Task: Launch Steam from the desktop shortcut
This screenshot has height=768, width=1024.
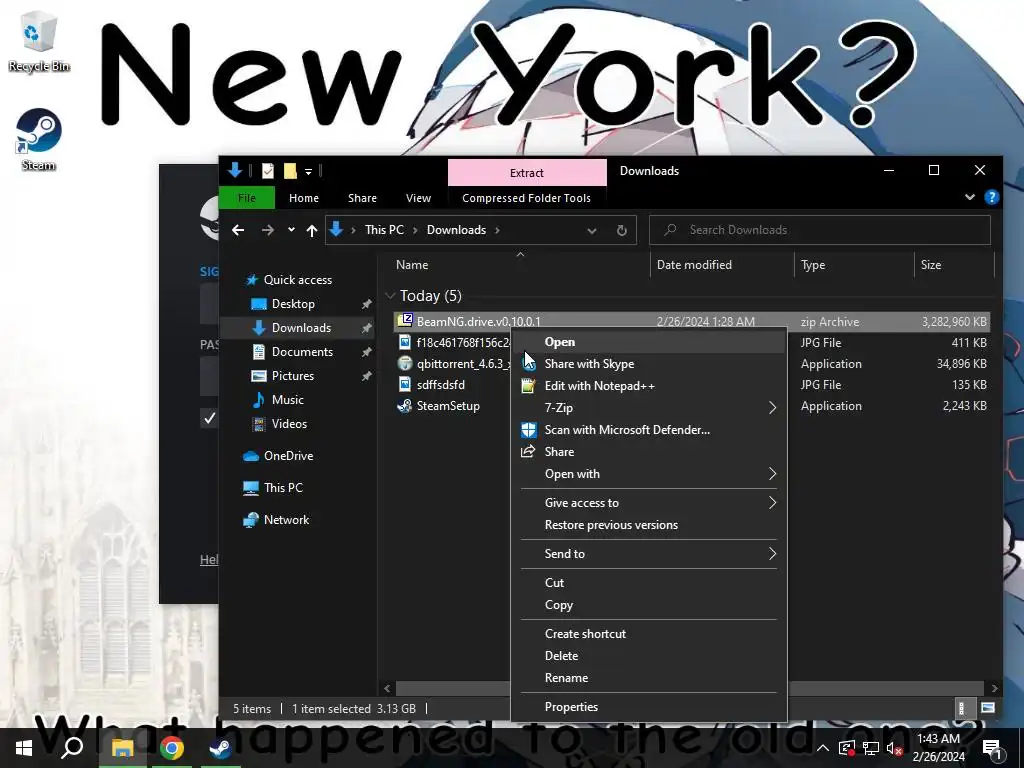Action: [39, 140]
